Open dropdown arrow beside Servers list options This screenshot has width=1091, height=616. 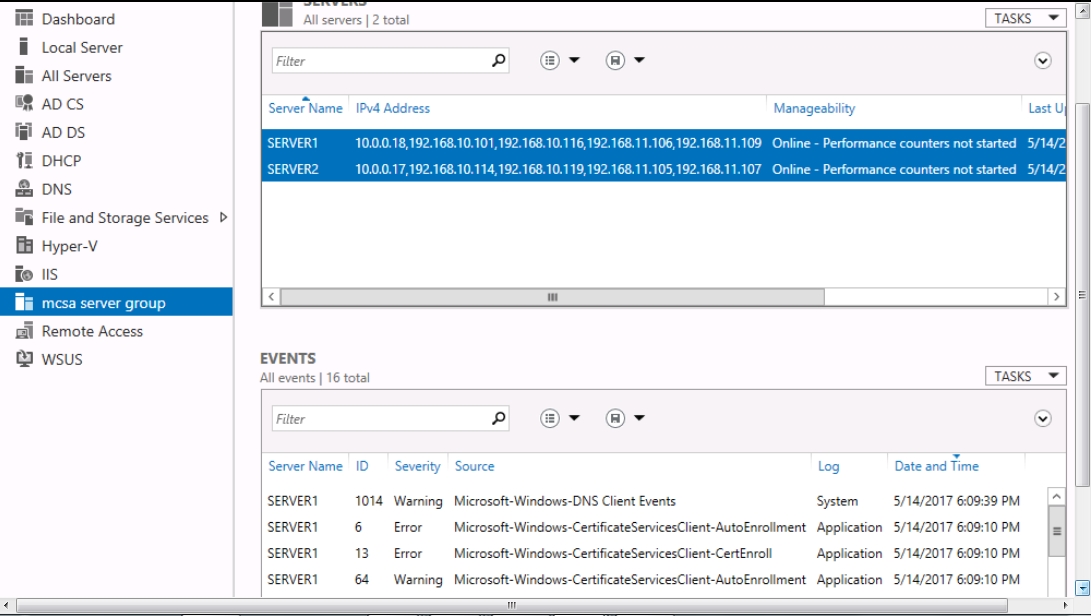click(574, 61)
